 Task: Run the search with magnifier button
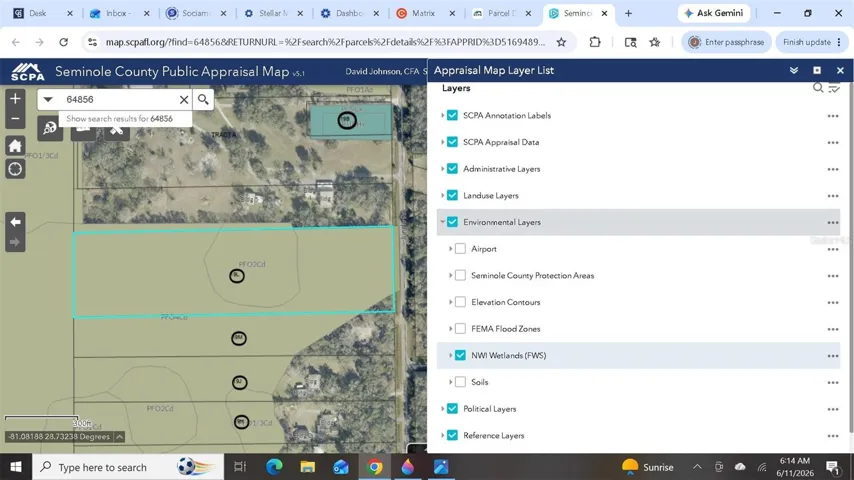coord(203,99)
